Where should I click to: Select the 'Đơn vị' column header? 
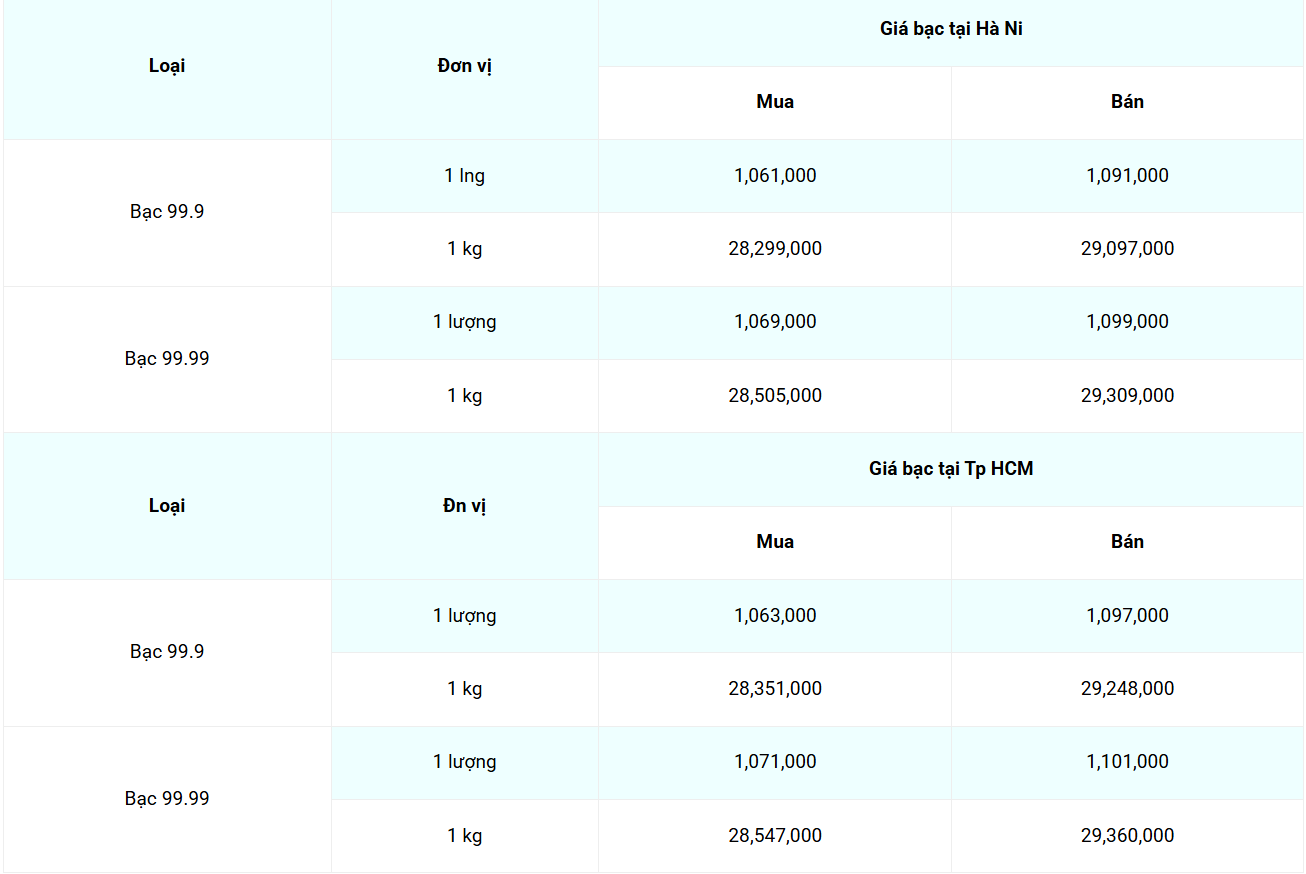coord(465,67)
